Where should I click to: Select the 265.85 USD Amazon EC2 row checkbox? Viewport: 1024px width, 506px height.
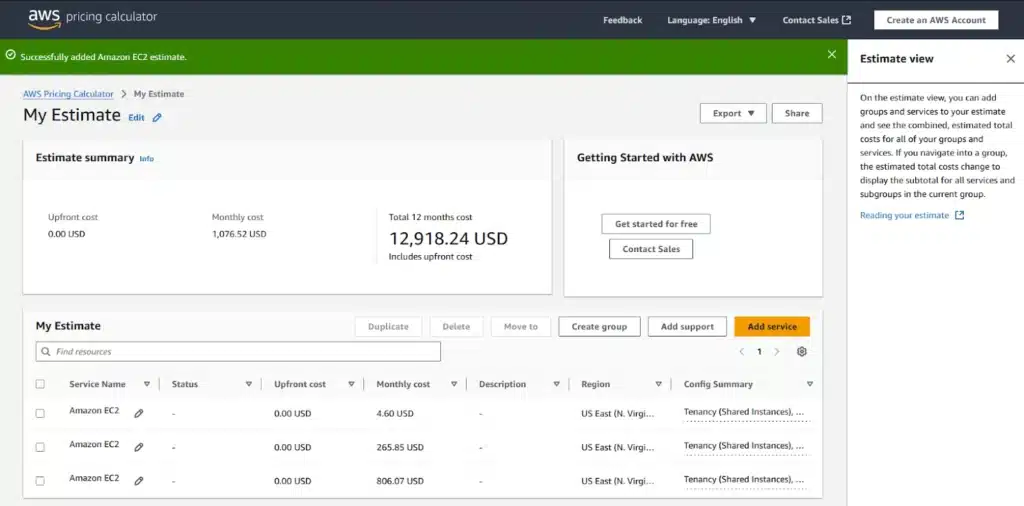(40, 447)
